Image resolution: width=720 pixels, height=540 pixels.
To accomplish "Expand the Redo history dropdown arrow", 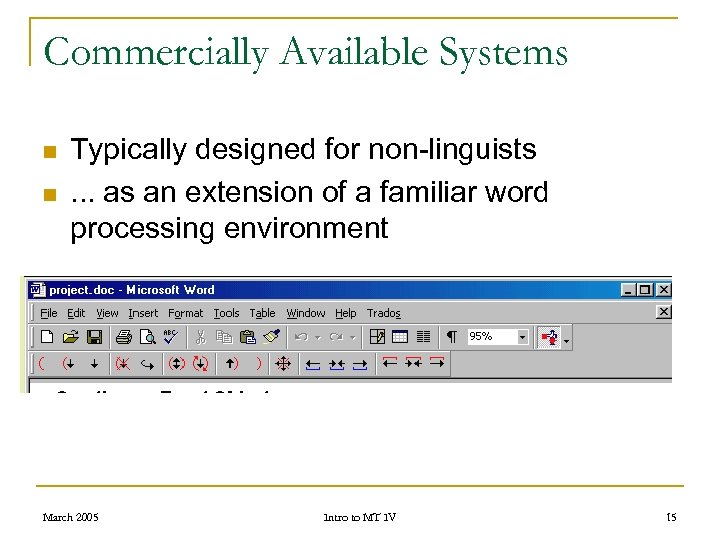I will tap(353, 338).
